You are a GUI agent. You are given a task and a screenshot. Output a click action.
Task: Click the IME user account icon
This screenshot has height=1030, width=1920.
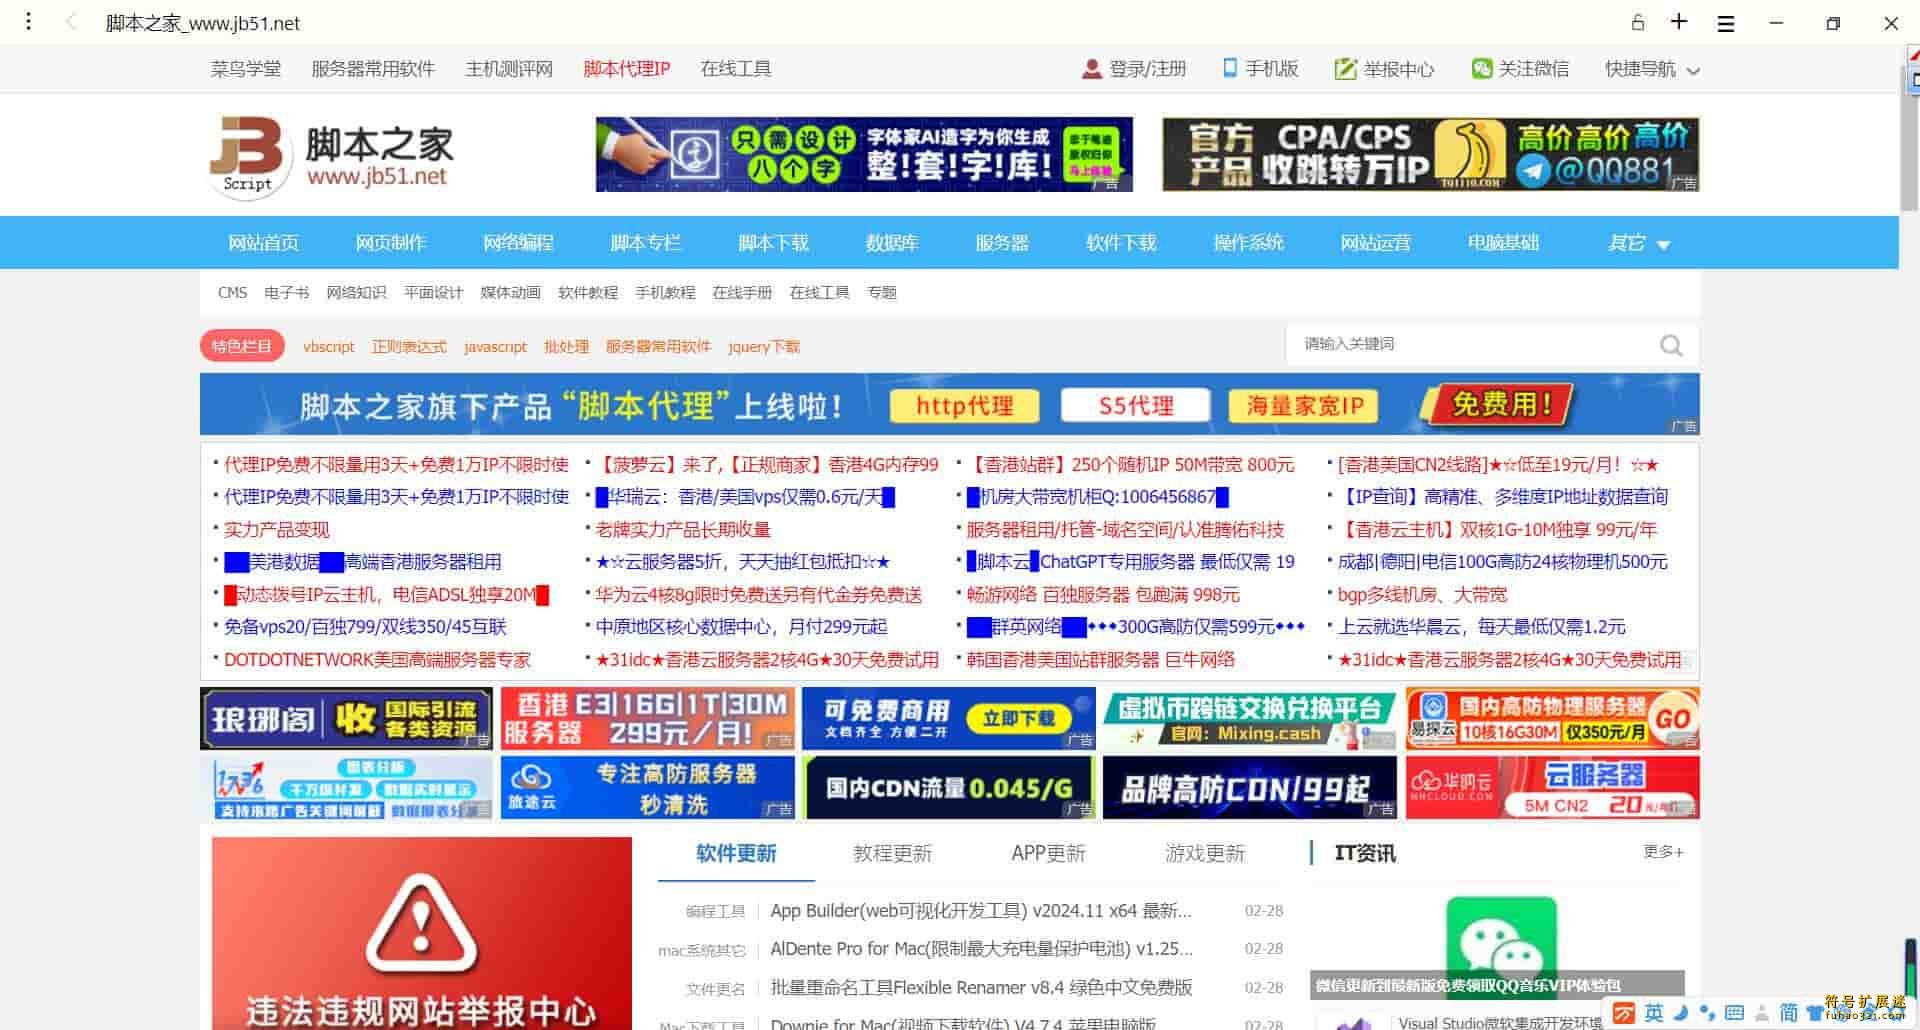click(x=1761, y=1014)
